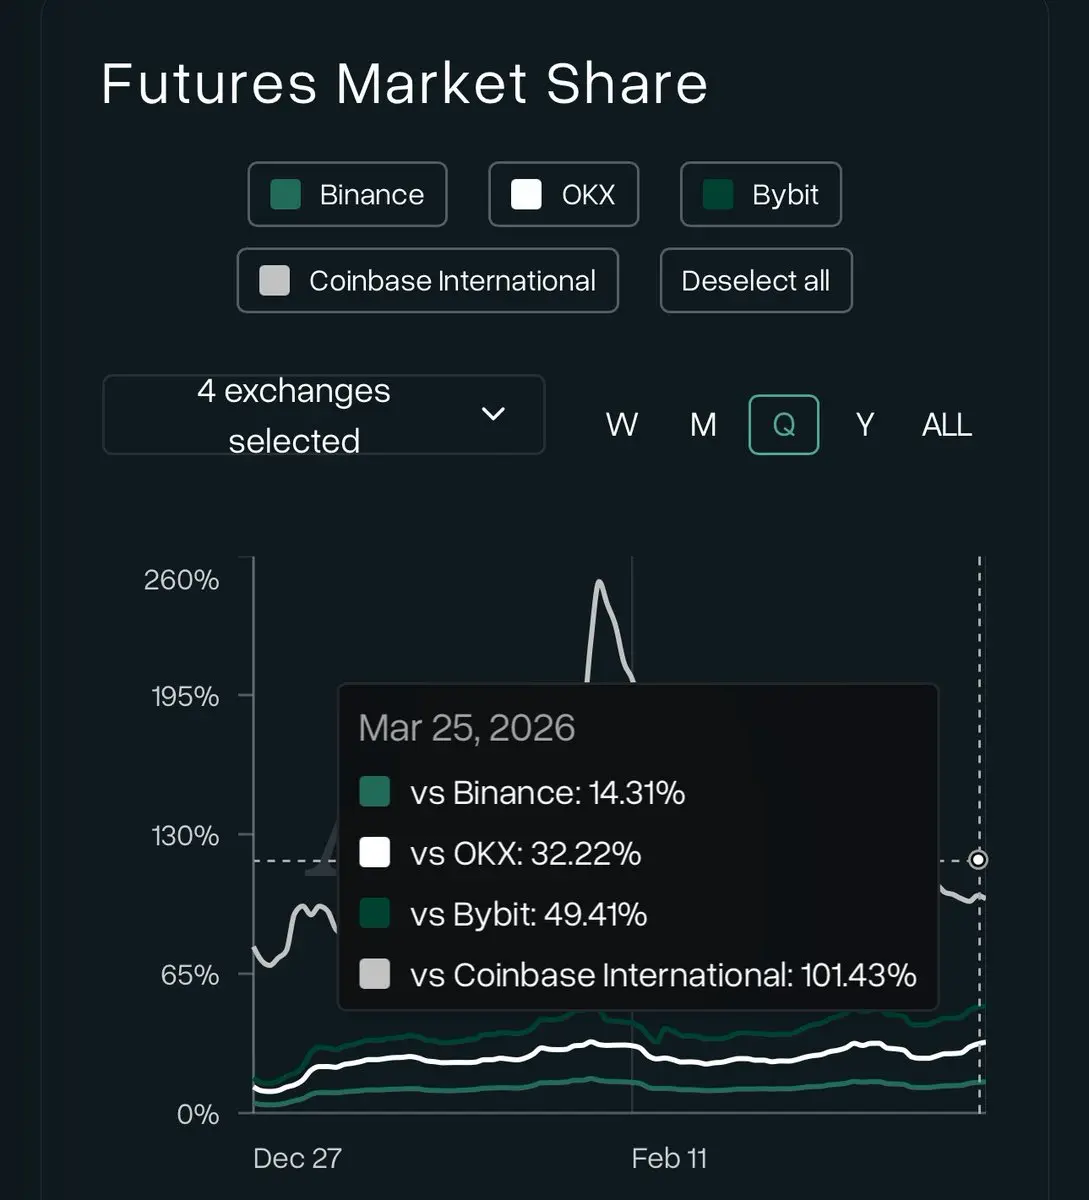This screenshot has height=1200, width=1089.
Task: Click the dropdown chevron arrow
Action: pos(493,414)
